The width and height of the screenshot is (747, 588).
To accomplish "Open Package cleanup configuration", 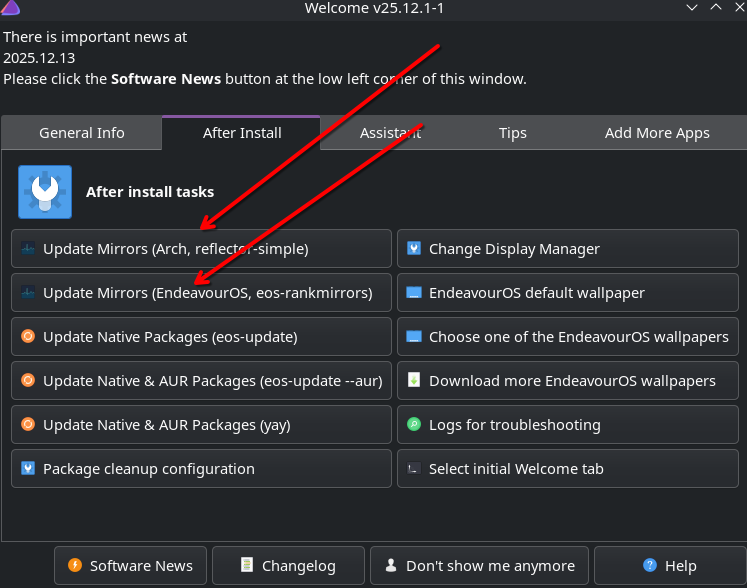I will click(x=201, y=469).
